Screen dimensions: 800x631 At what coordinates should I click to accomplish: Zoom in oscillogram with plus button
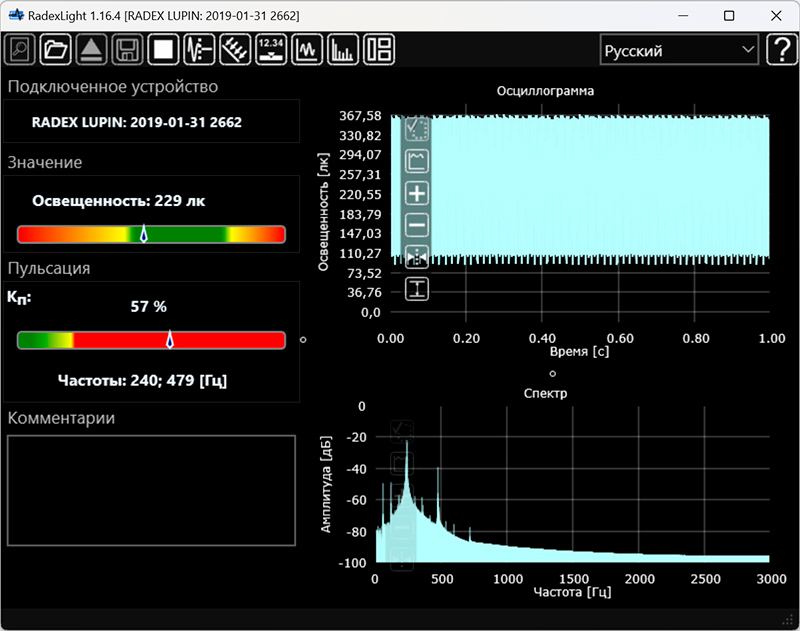[417, 193]
